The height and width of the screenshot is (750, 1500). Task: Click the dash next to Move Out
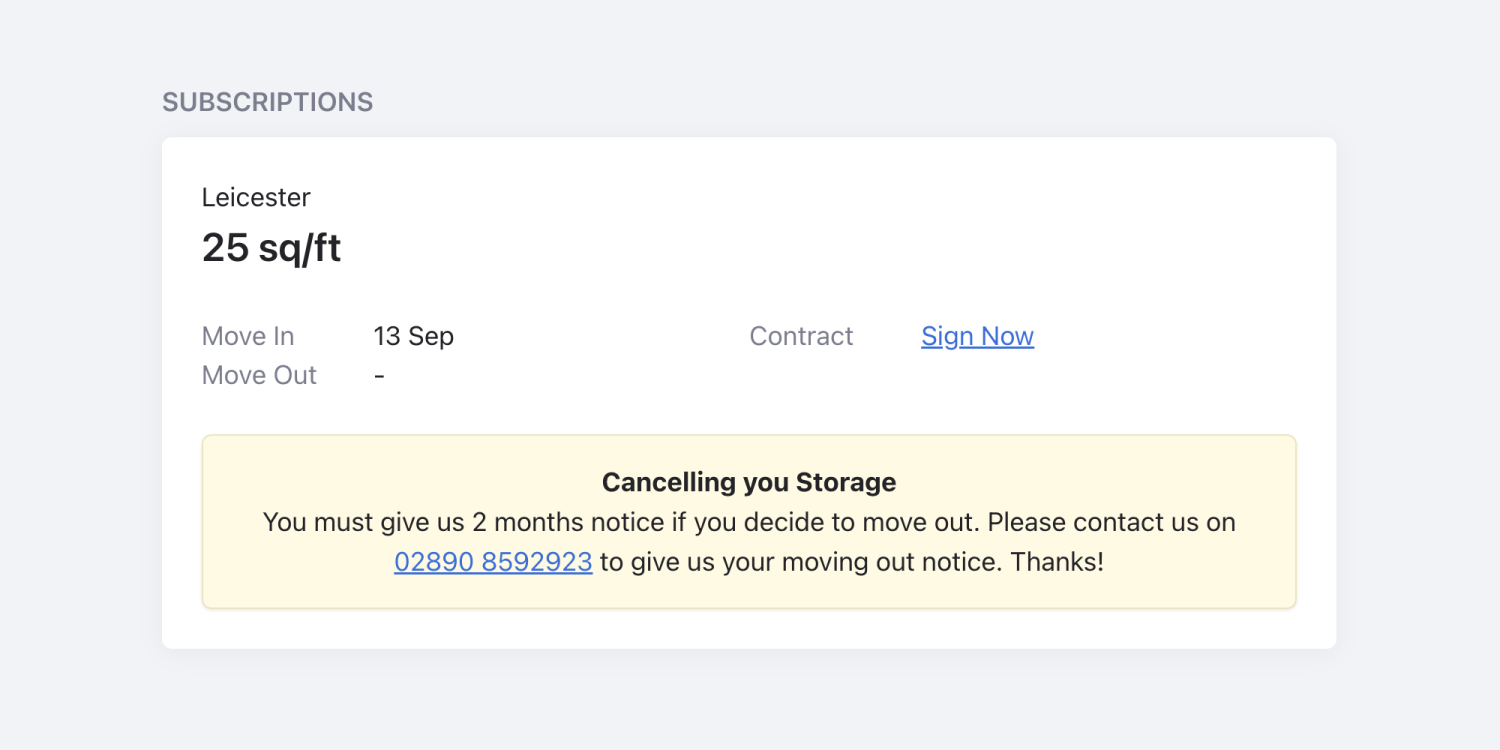pyautogui.click(x=378, y=374)
